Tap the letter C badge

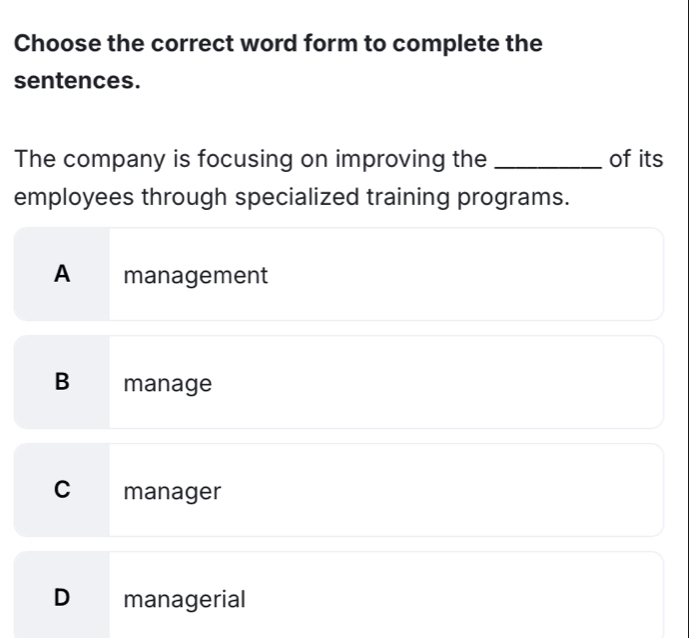(63, 491)
